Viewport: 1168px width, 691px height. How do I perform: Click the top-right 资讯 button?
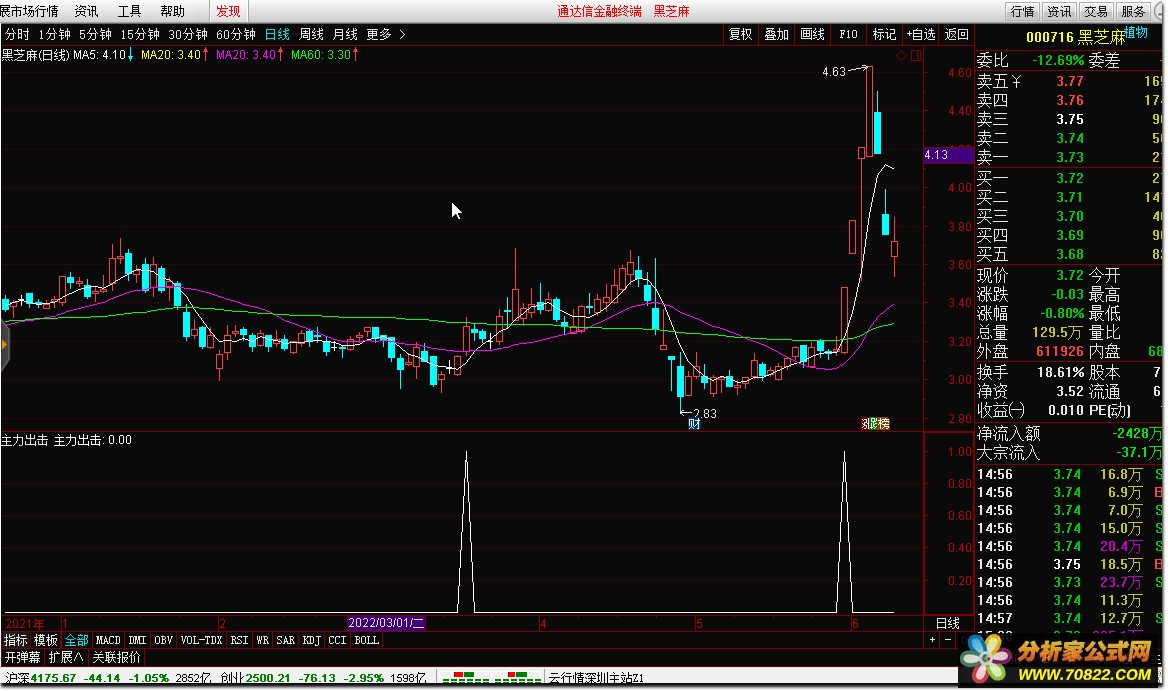(1059, 11)
